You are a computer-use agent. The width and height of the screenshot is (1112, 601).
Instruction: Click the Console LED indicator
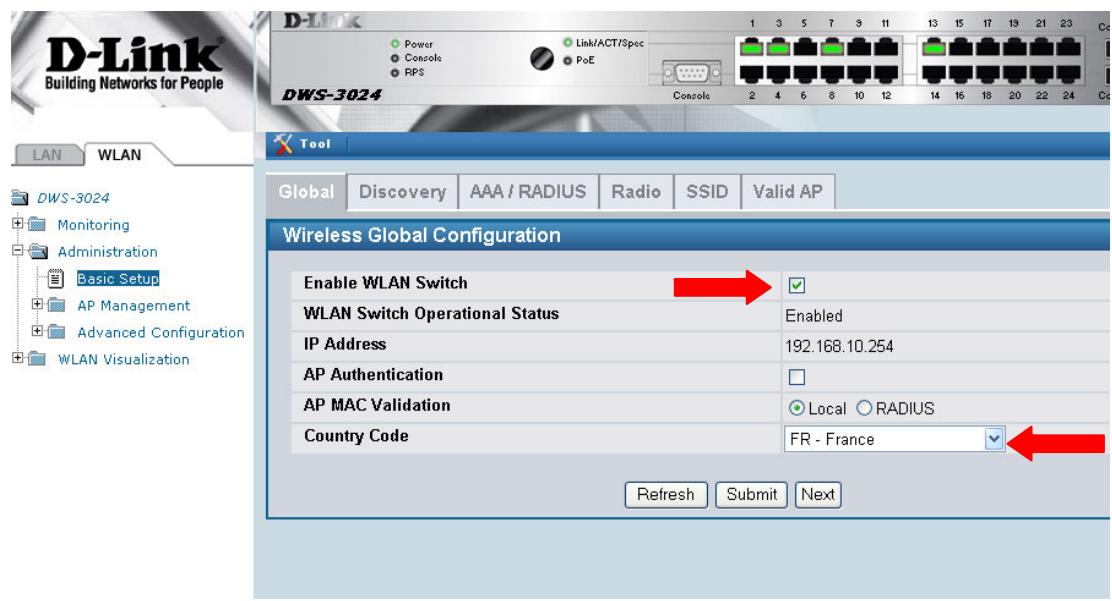coord(395,58)
